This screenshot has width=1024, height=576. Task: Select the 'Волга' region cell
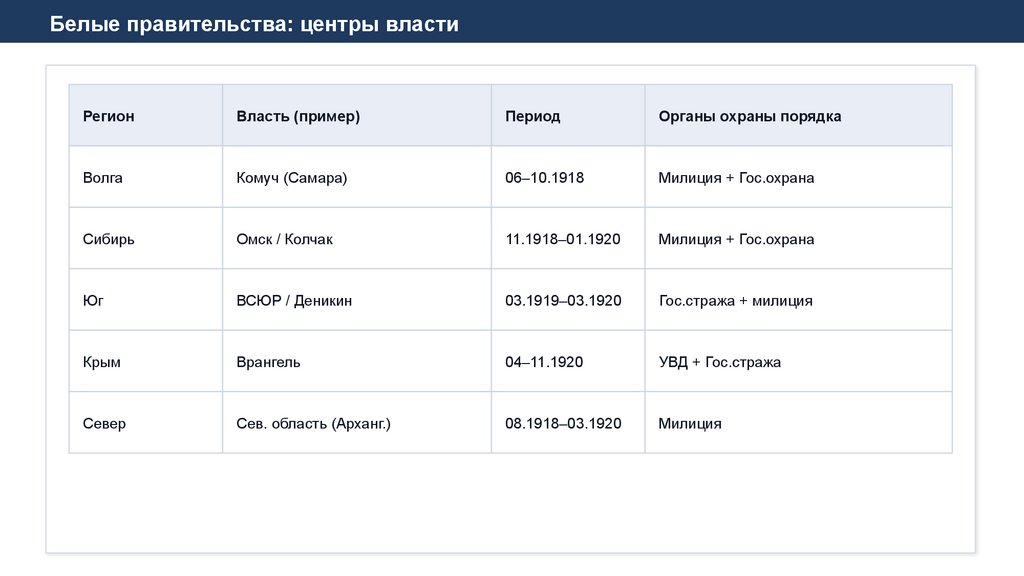coord(103,178)
